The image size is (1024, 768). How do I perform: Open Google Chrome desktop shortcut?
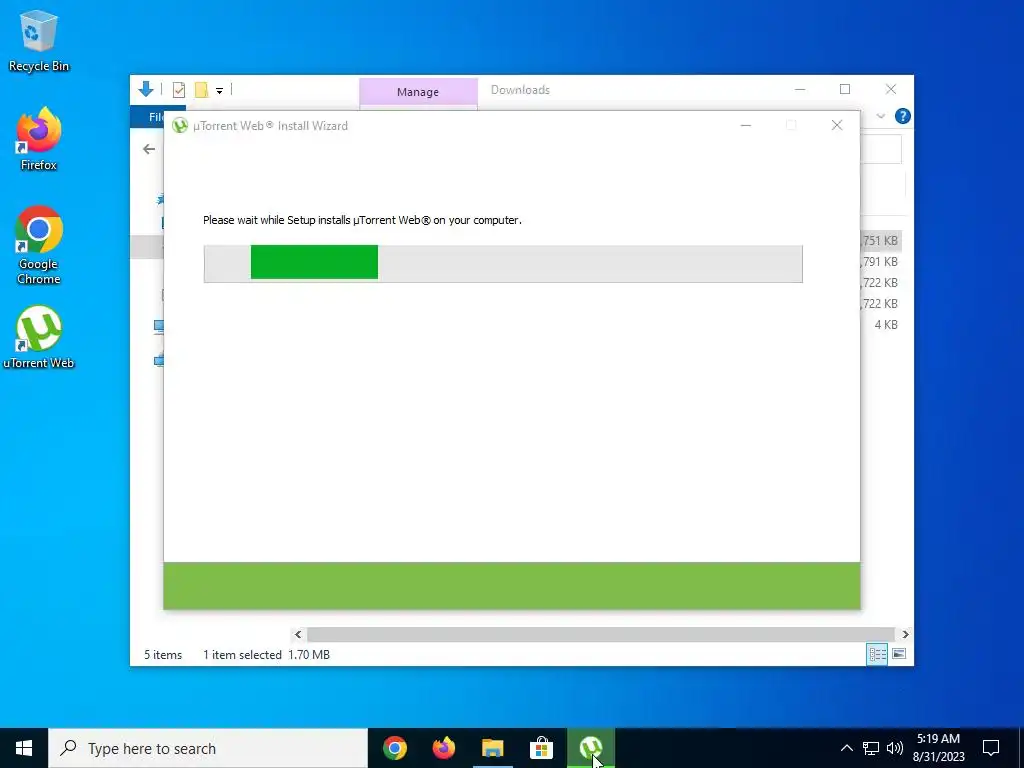(39, 246)
